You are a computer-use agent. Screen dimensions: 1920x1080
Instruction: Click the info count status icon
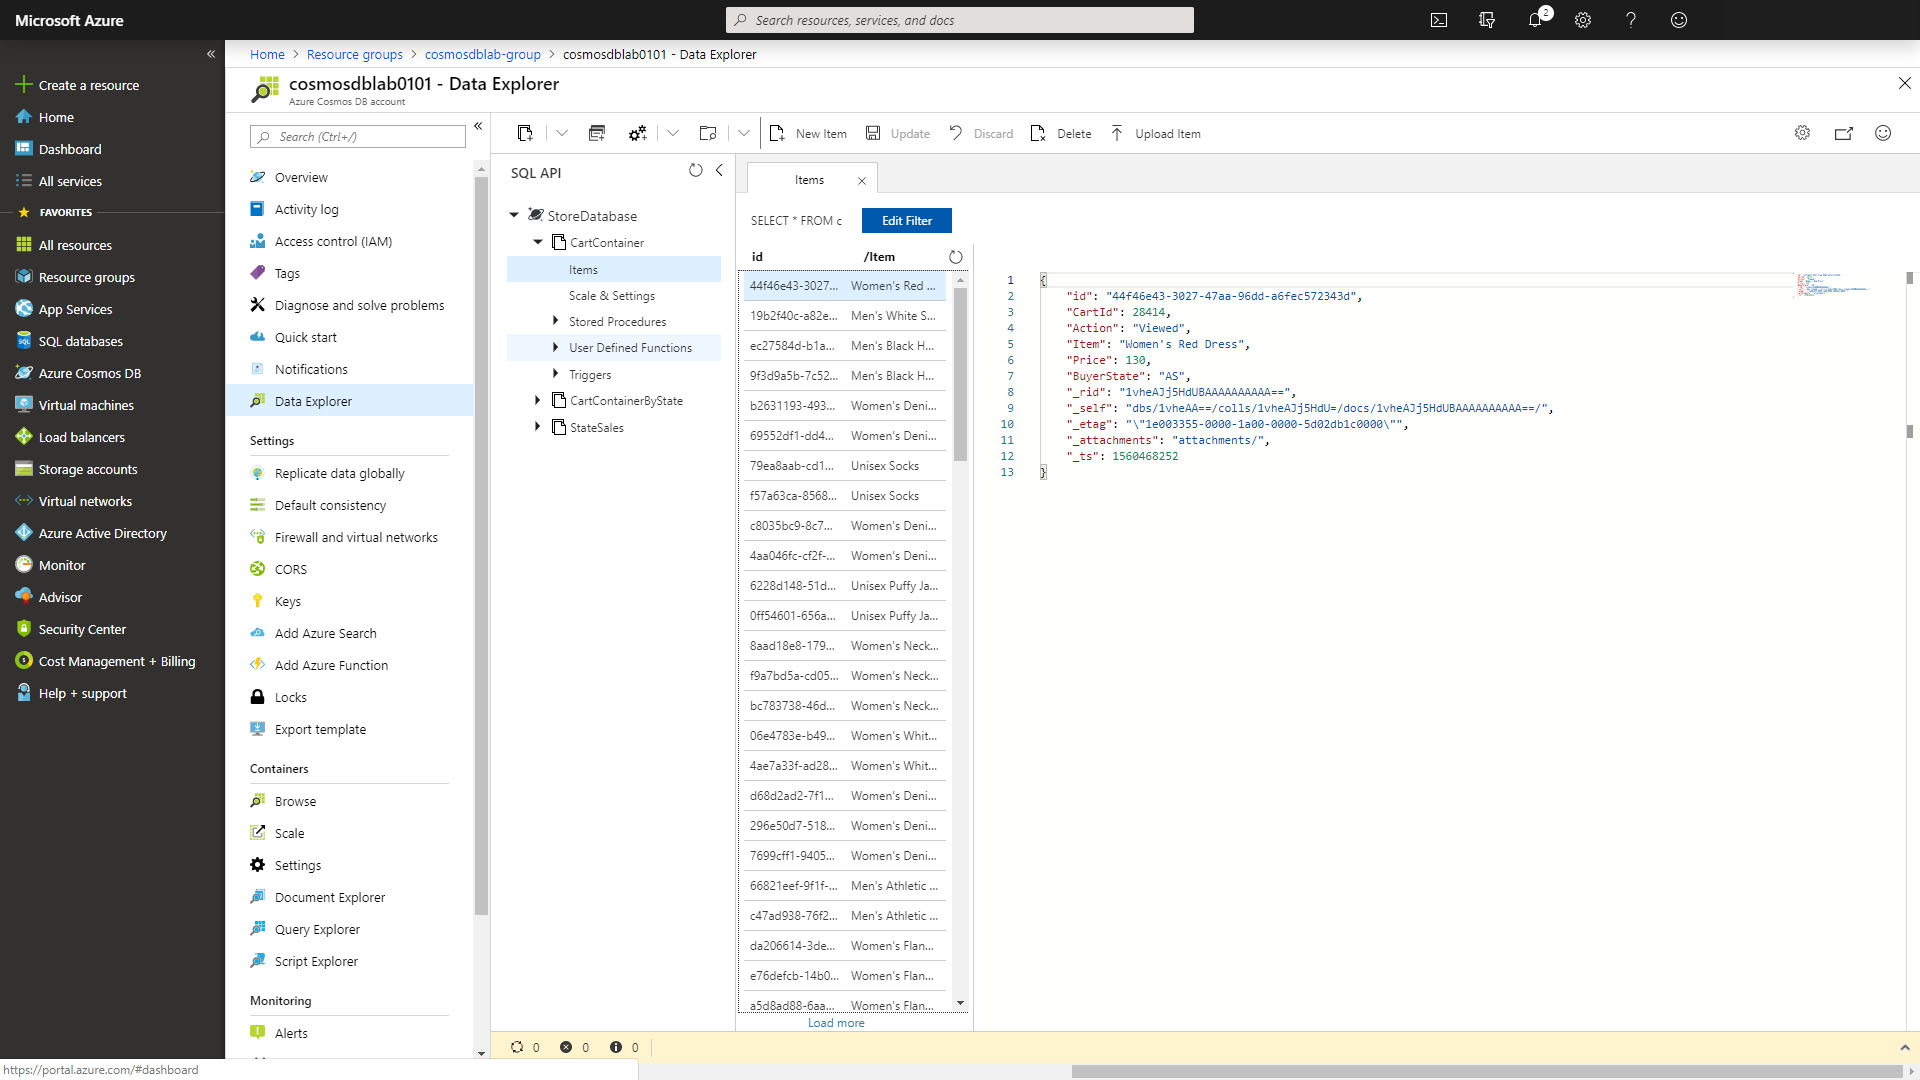(616, 1047)
